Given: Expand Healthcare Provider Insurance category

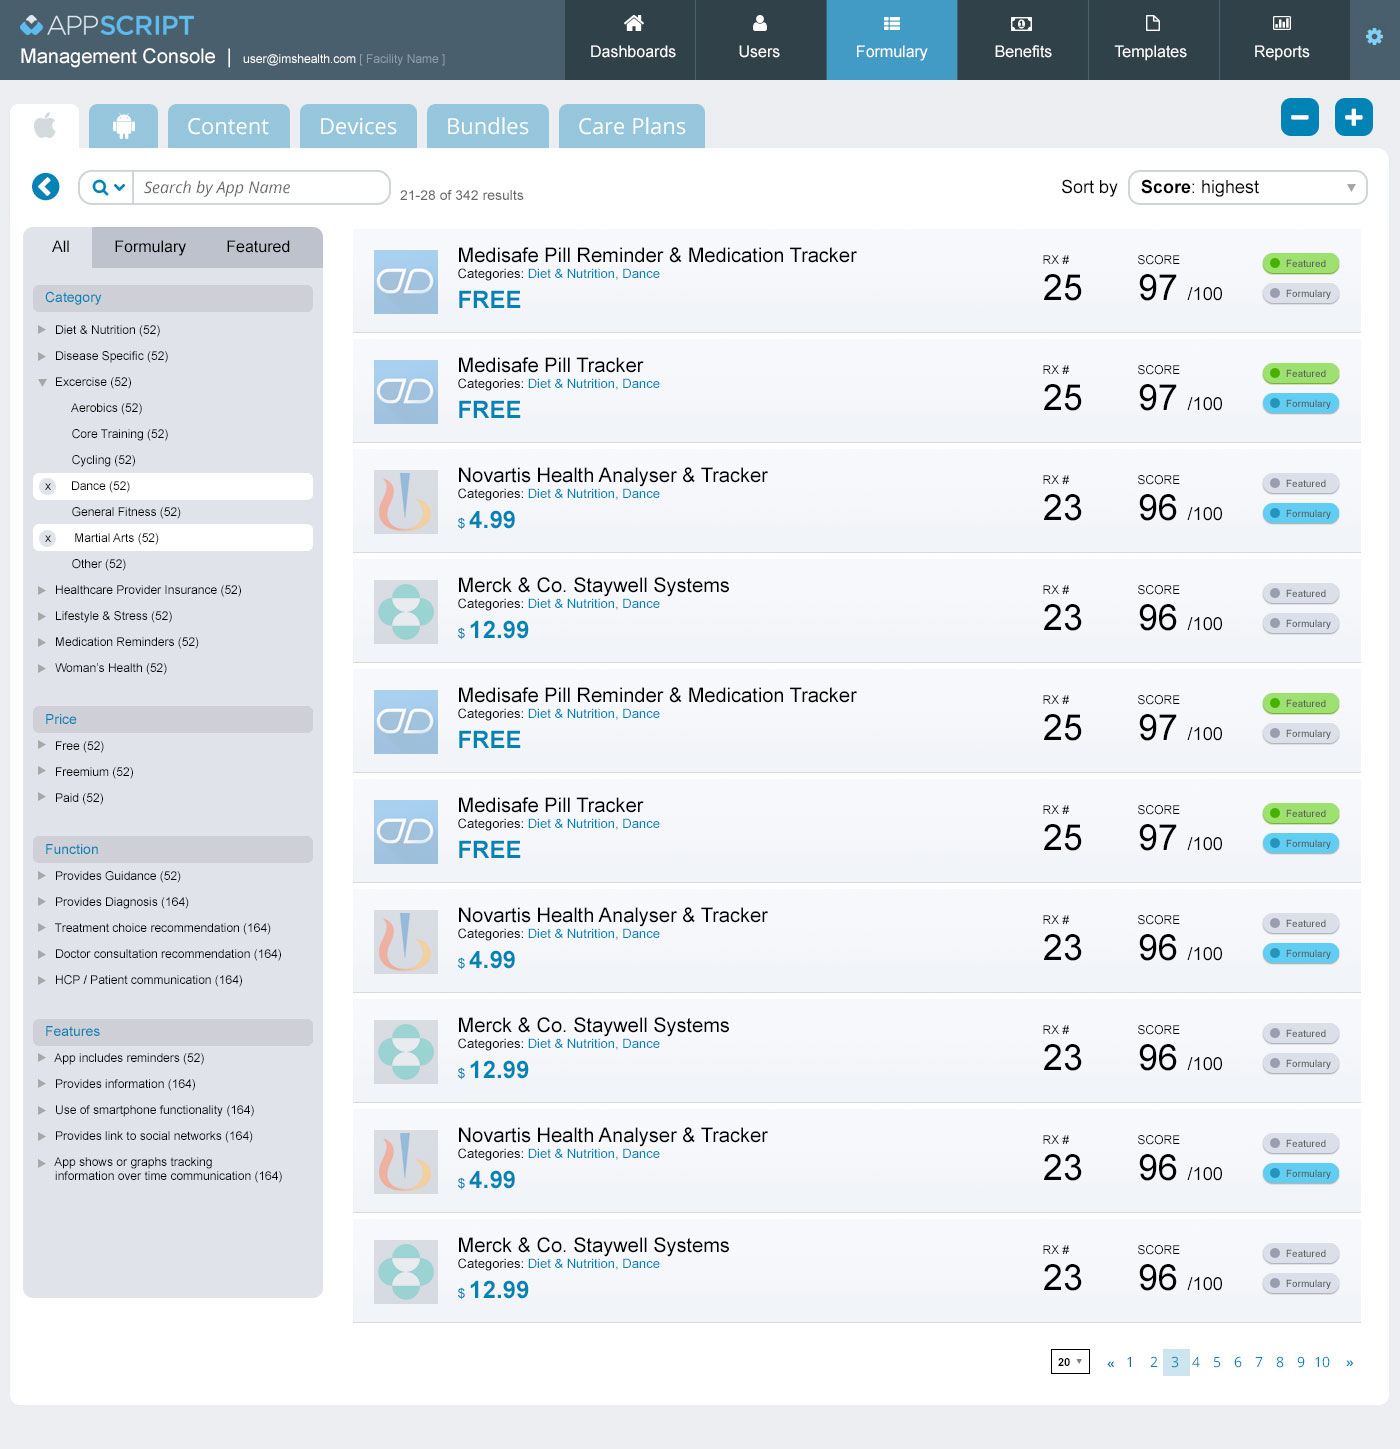Looking at the screenshot, I should (42, 590).
